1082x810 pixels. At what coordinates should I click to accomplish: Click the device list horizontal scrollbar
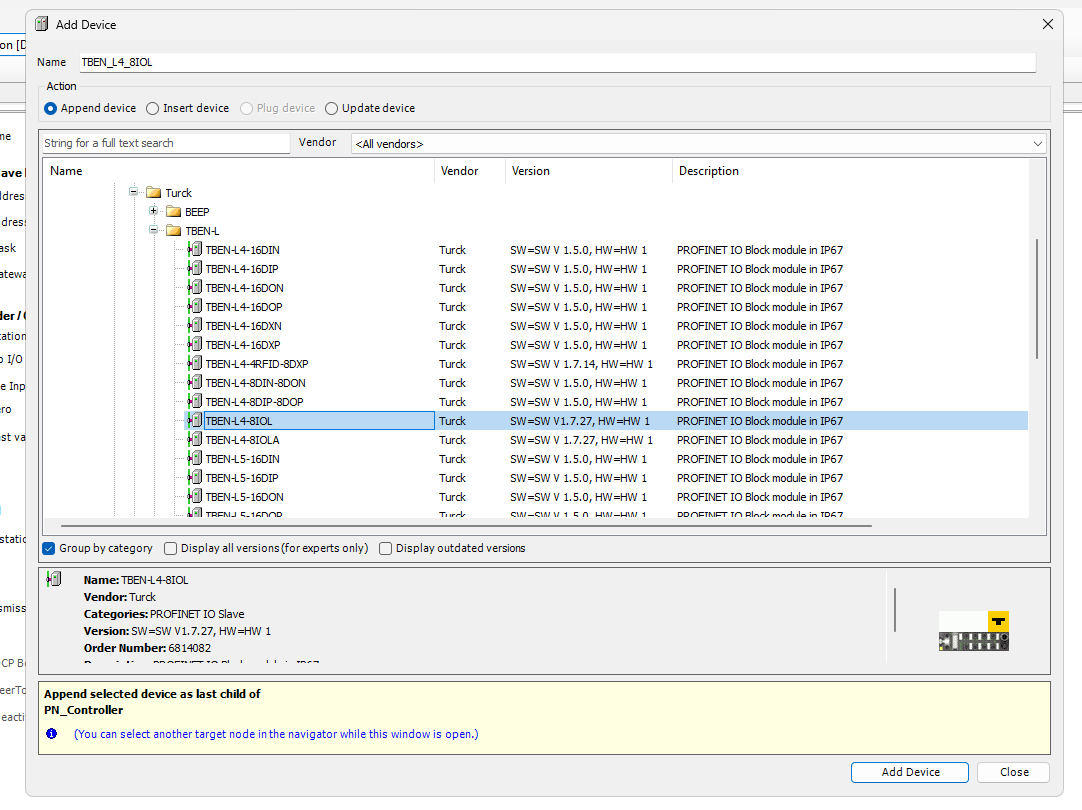(x=466, y=526)
